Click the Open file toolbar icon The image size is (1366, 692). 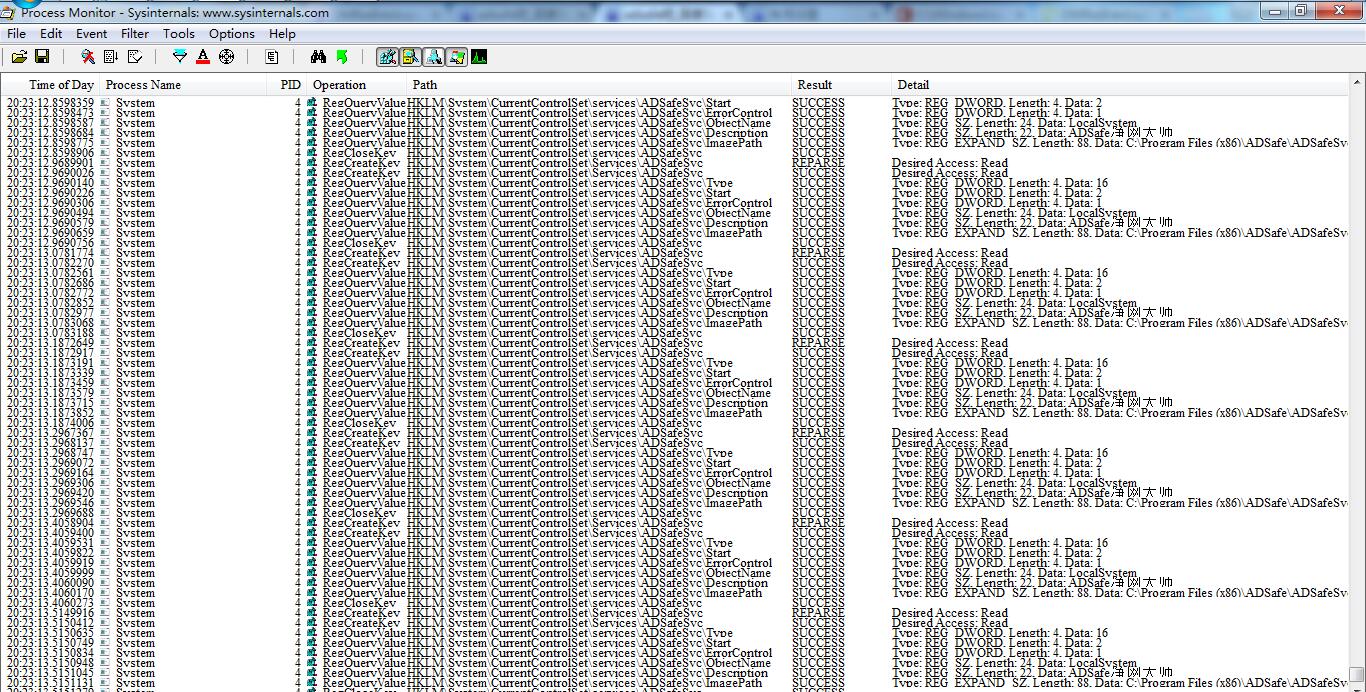(x=19, y=57)
